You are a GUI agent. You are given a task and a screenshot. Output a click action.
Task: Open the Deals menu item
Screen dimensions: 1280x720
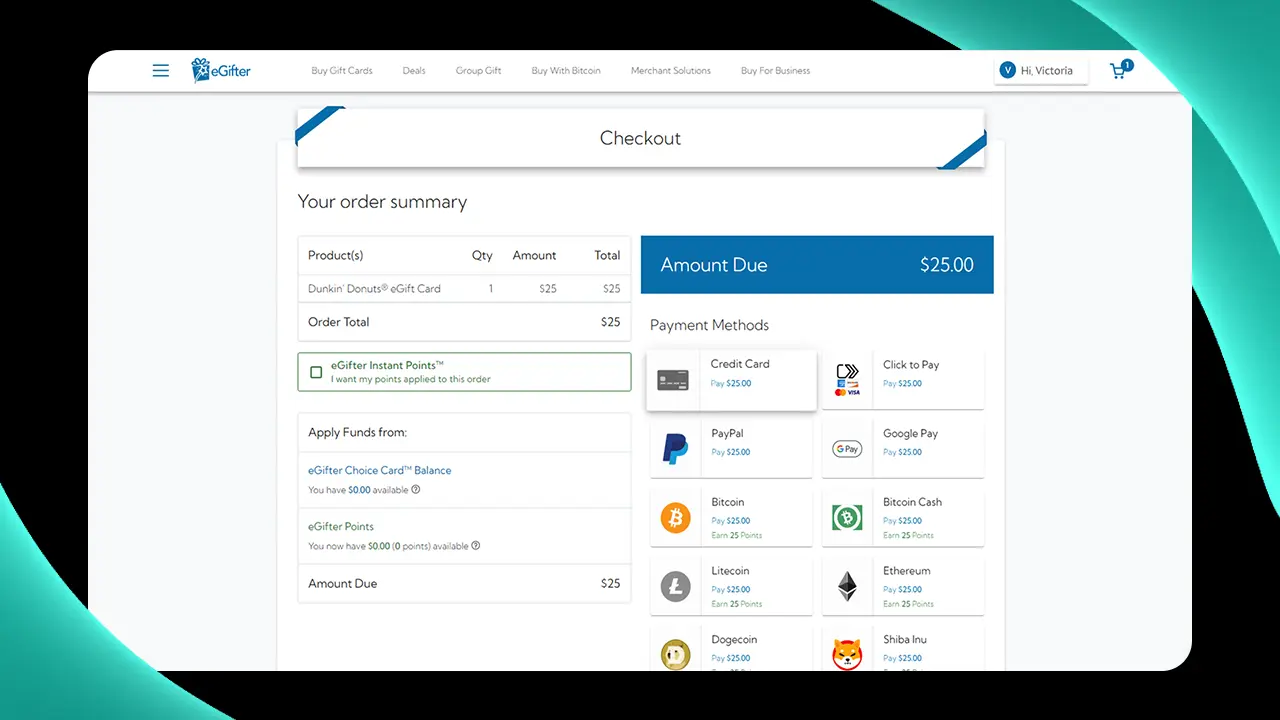[x=414, y=71]
